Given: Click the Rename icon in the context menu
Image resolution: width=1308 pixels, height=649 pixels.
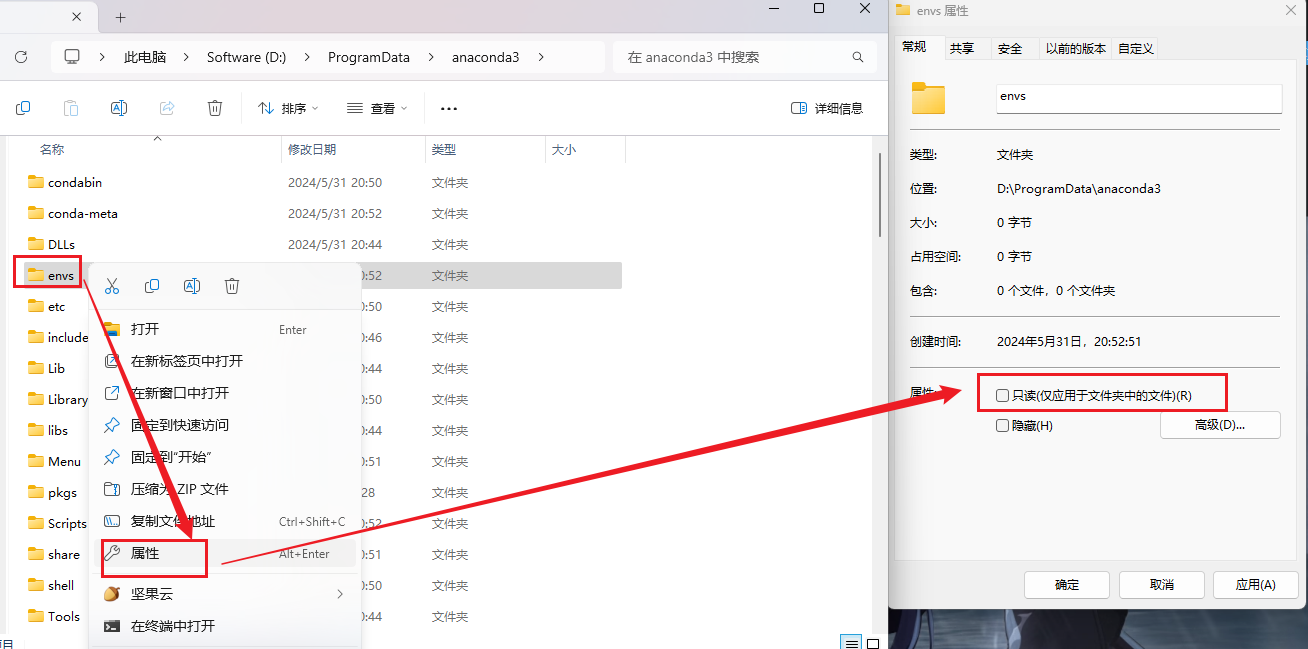Looking at the screenshot, I should 192,286.
